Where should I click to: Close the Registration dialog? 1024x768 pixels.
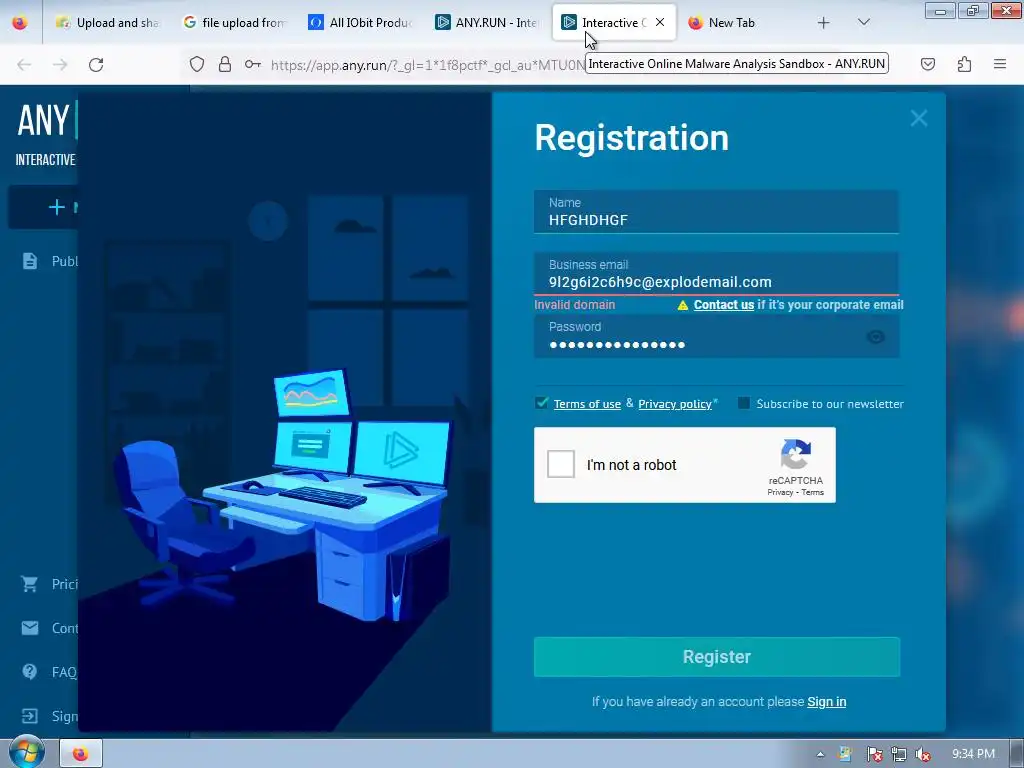[x=919, y=118]
